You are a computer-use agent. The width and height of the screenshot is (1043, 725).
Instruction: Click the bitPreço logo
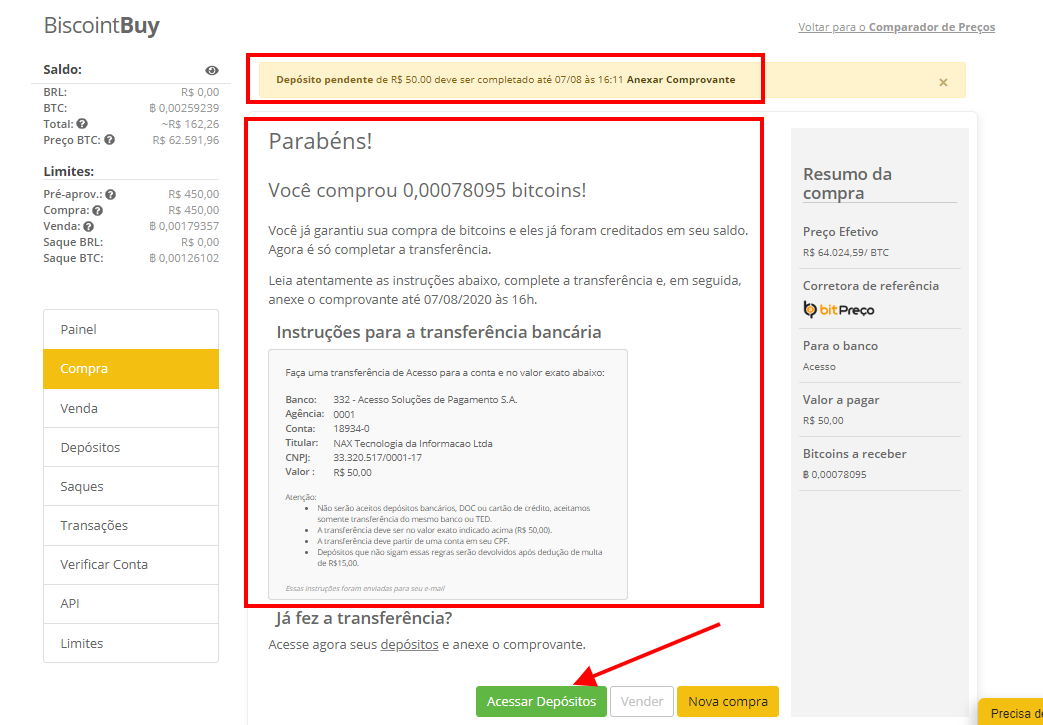click(839, 310)
